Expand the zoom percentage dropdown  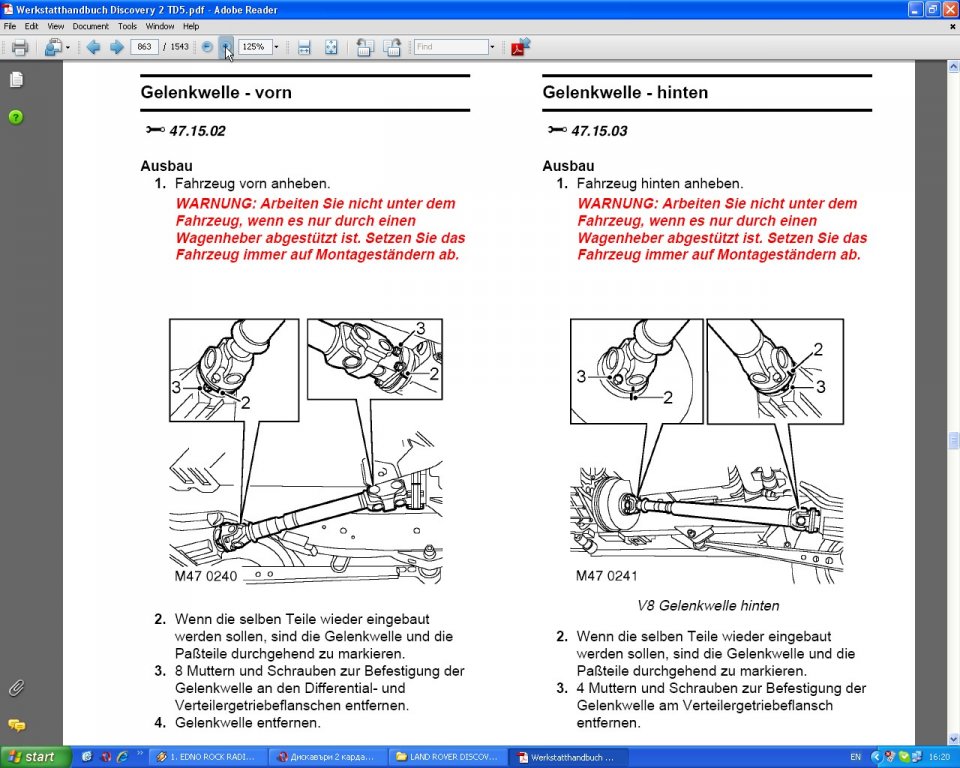(x=276, y=47)
